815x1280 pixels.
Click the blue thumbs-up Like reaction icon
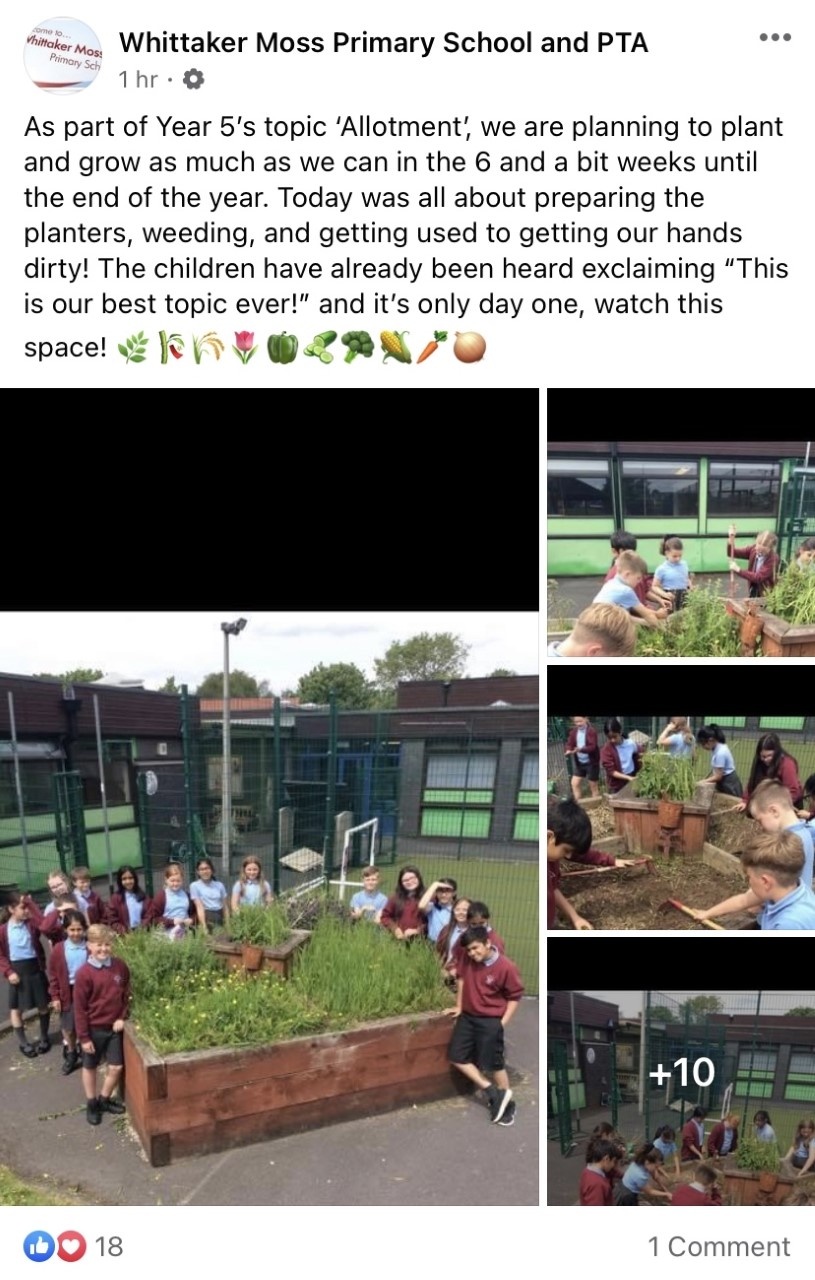click(x=39, y=1246)
